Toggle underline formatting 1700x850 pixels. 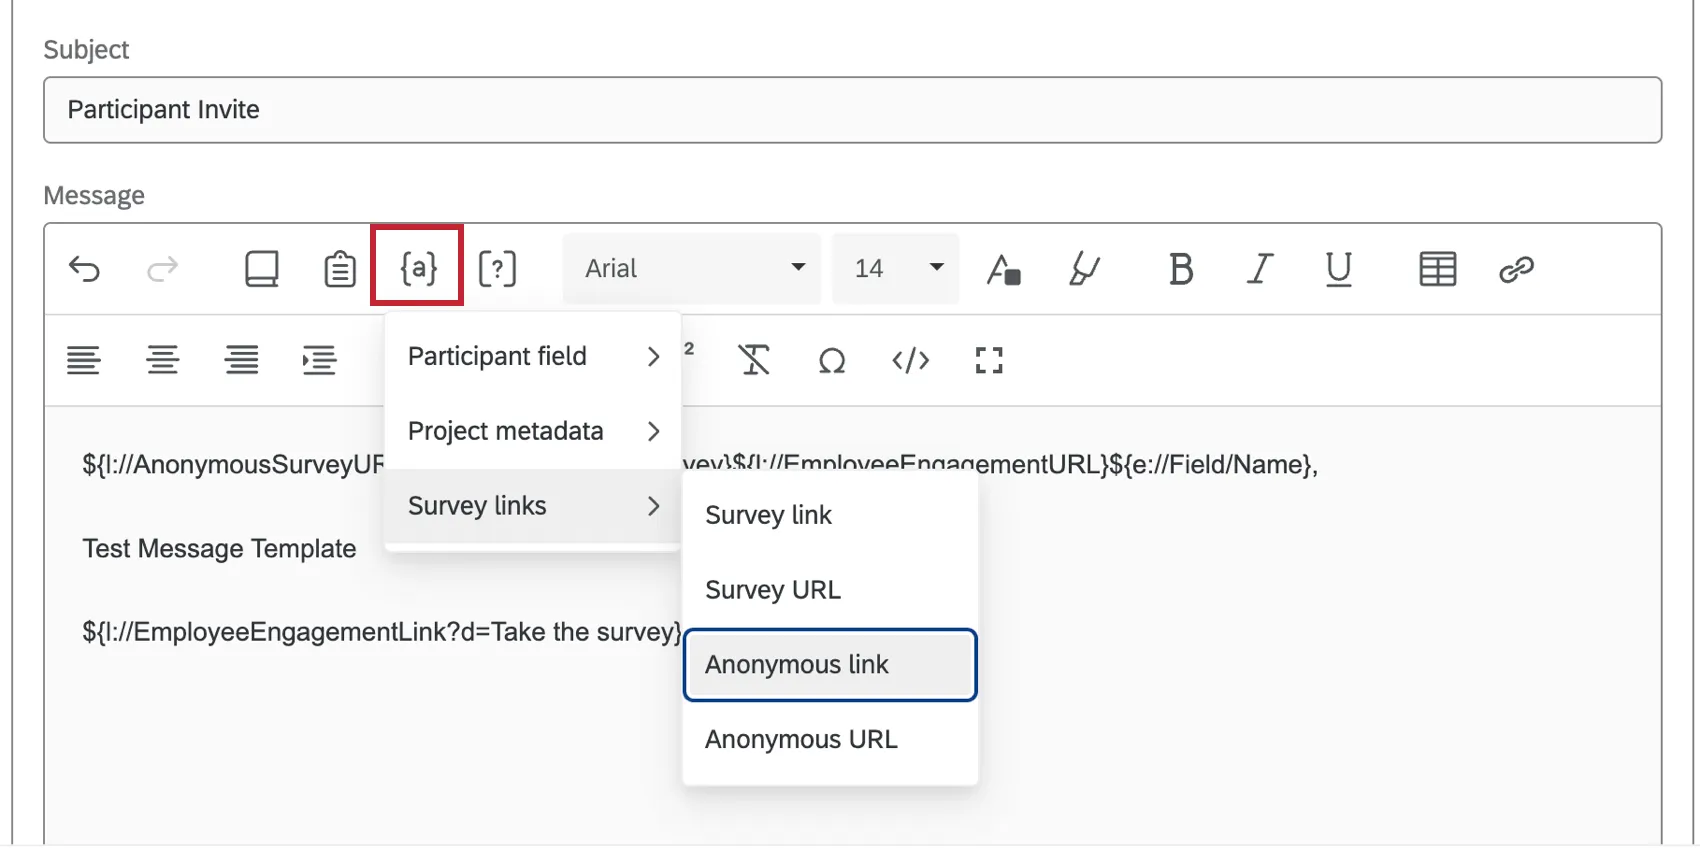coord(1338,269)
